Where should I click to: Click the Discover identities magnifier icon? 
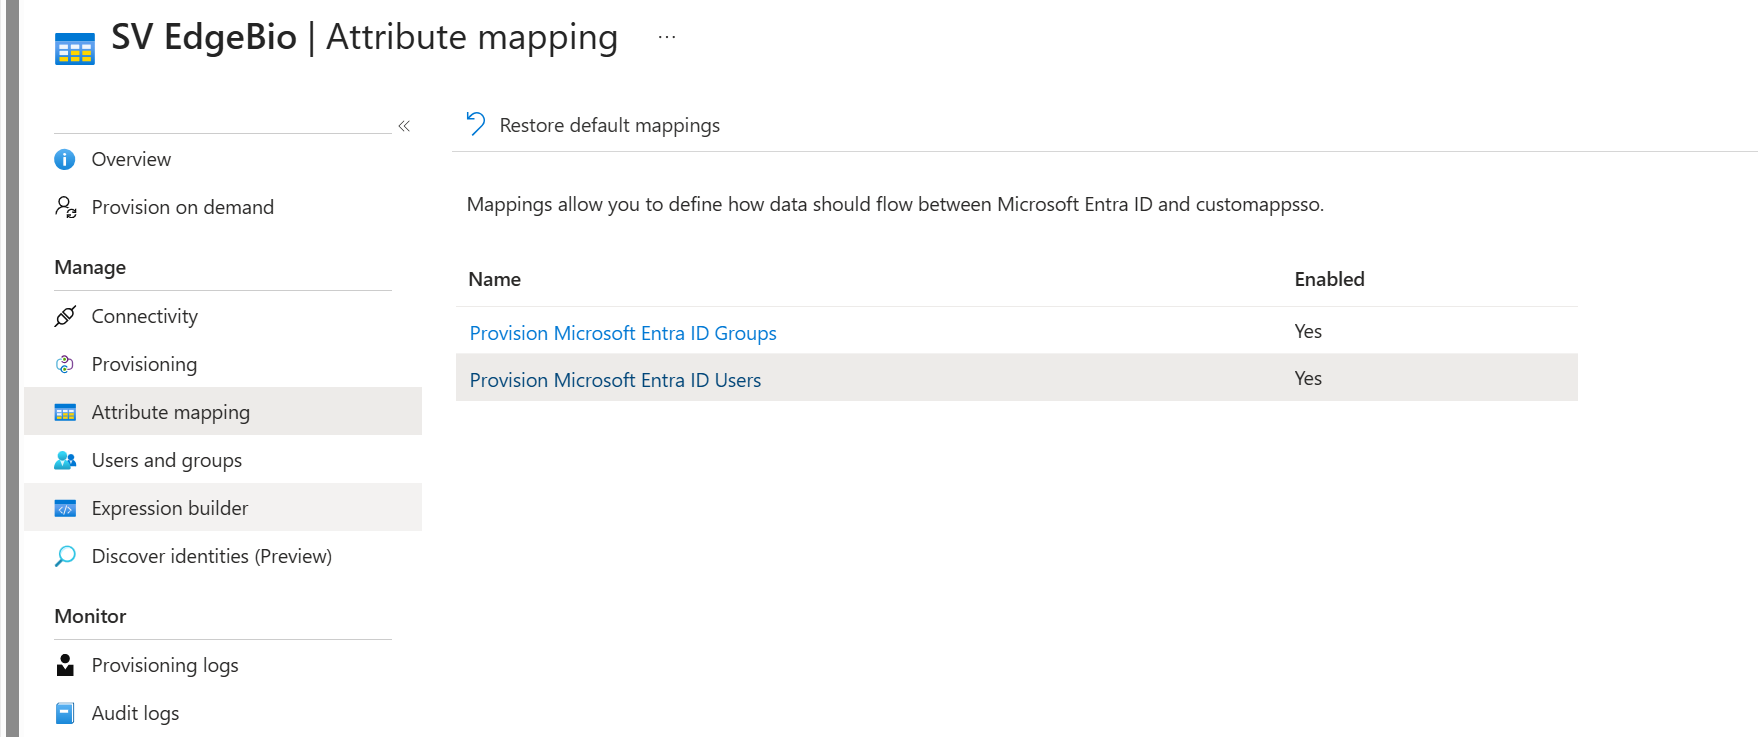click(x=65, y=556)
